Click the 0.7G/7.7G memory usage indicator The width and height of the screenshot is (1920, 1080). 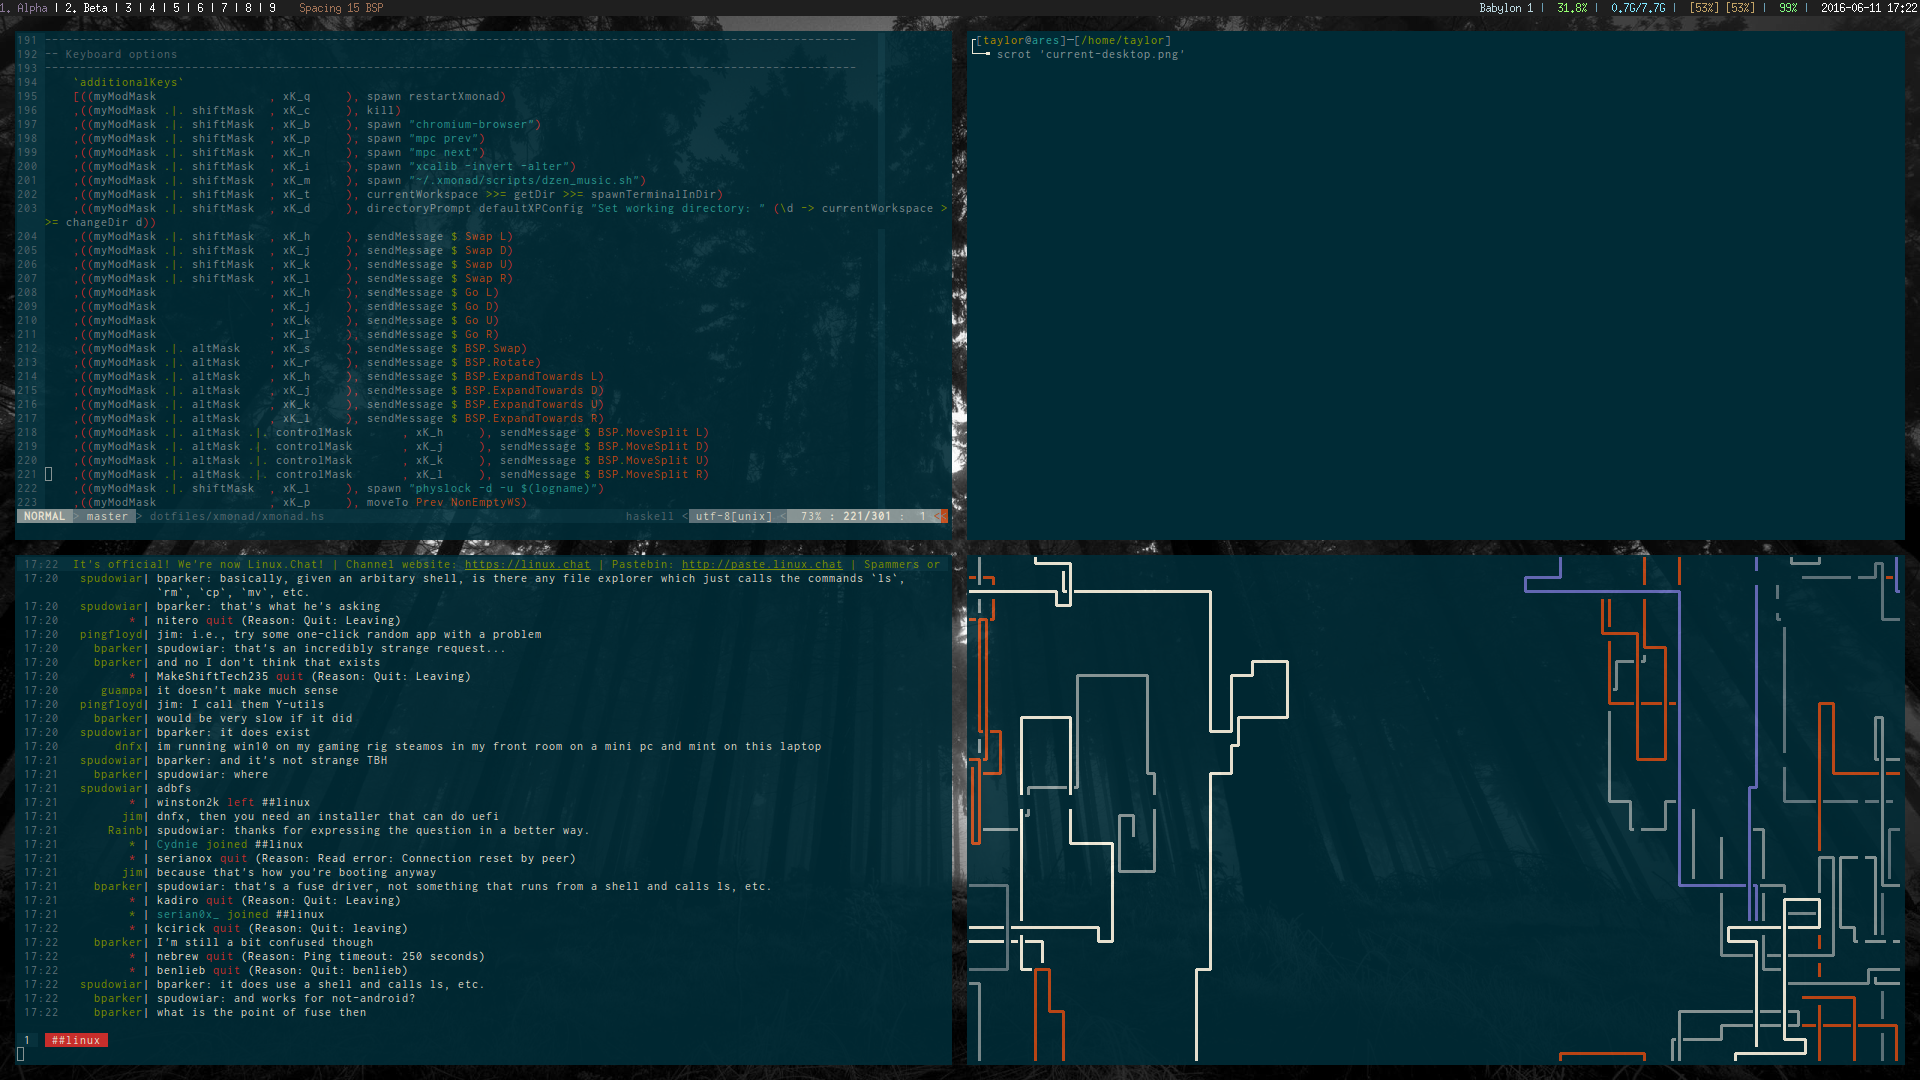[x=1637, y=8]
